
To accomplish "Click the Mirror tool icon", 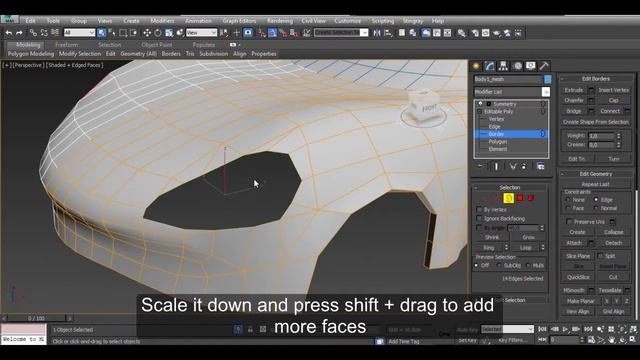I will [x=377, y=33].
